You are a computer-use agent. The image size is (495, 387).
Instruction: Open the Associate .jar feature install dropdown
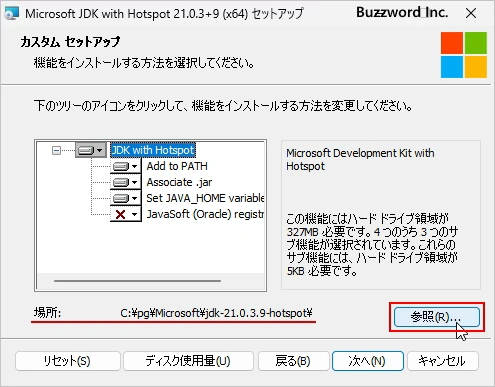(x=126, y=182)
